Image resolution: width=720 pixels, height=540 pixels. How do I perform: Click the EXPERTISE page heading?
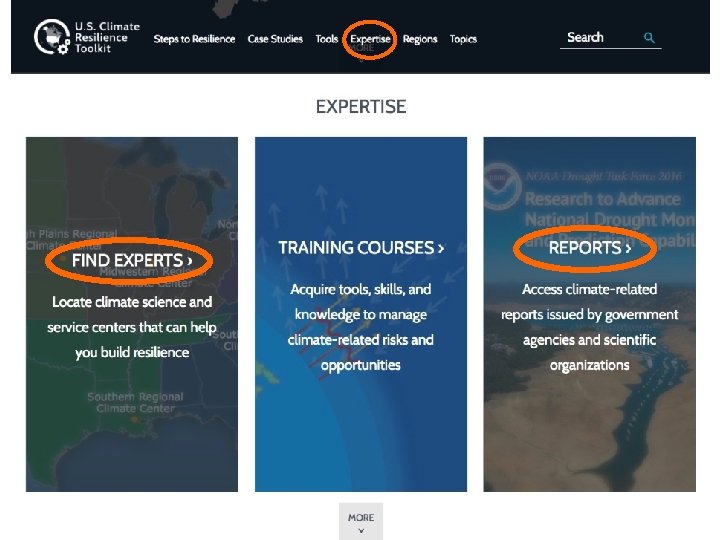pyautogui.click(x=361, y=107)
